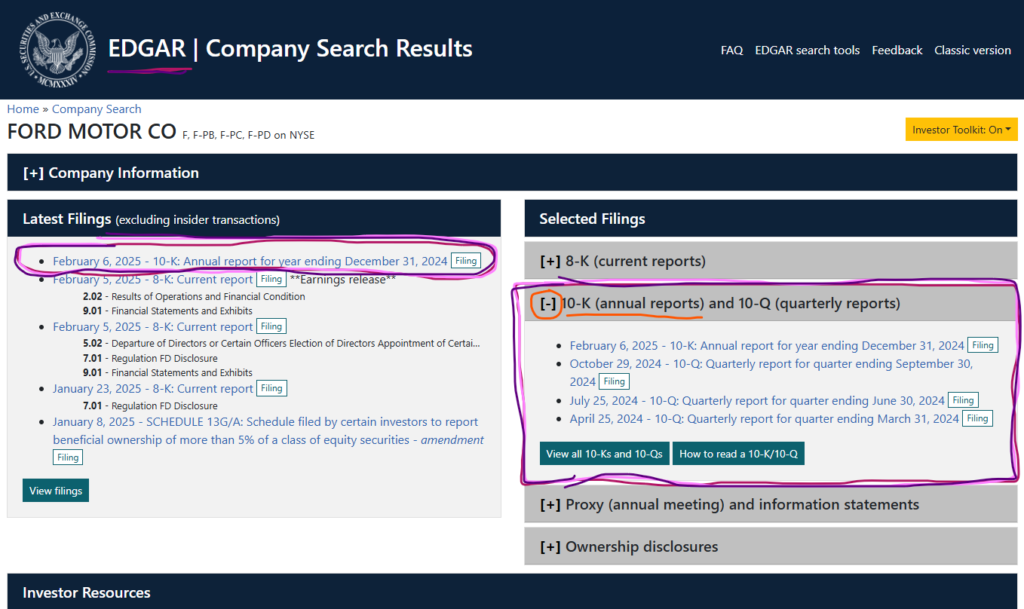
Task: Click the 'Selected Filings' panel header
Action: [x=771, y=219]
